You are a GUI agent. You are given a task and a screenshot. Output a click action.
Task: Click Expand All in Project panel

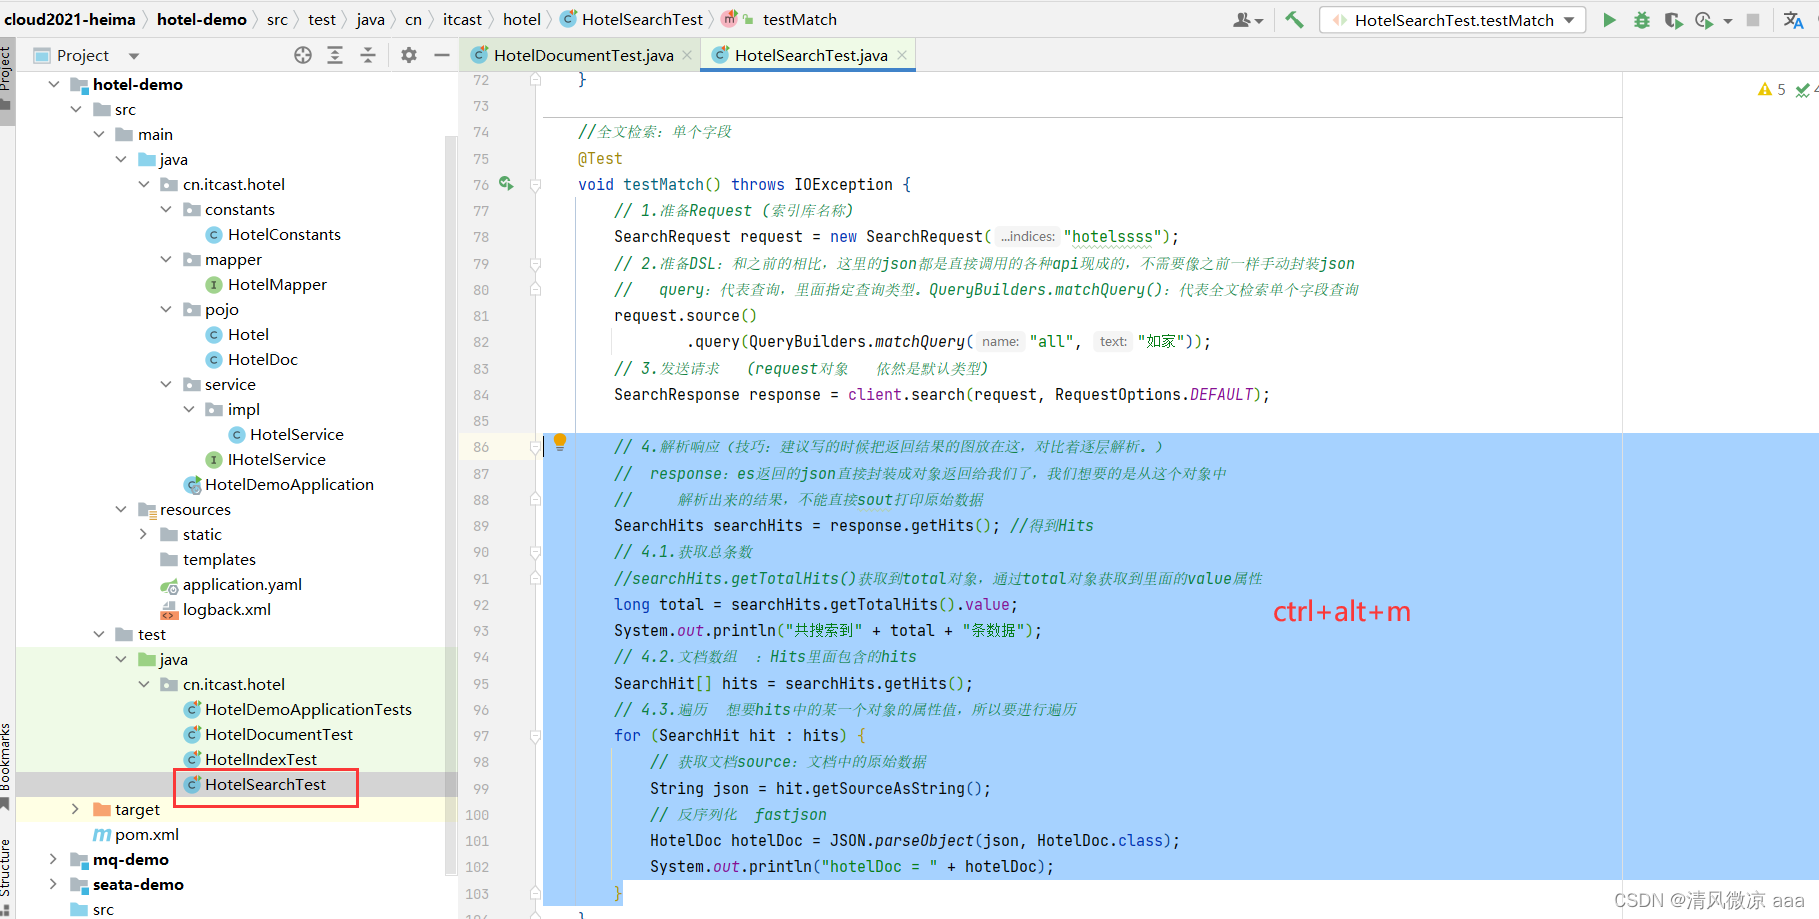(x=335, y=55)
